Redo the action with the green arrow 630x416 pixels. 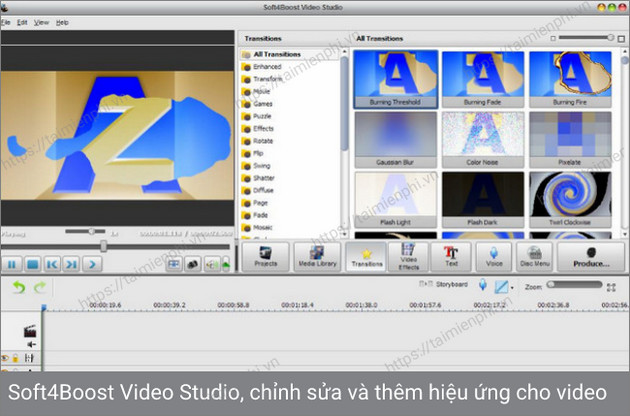[x=40, y=287]
